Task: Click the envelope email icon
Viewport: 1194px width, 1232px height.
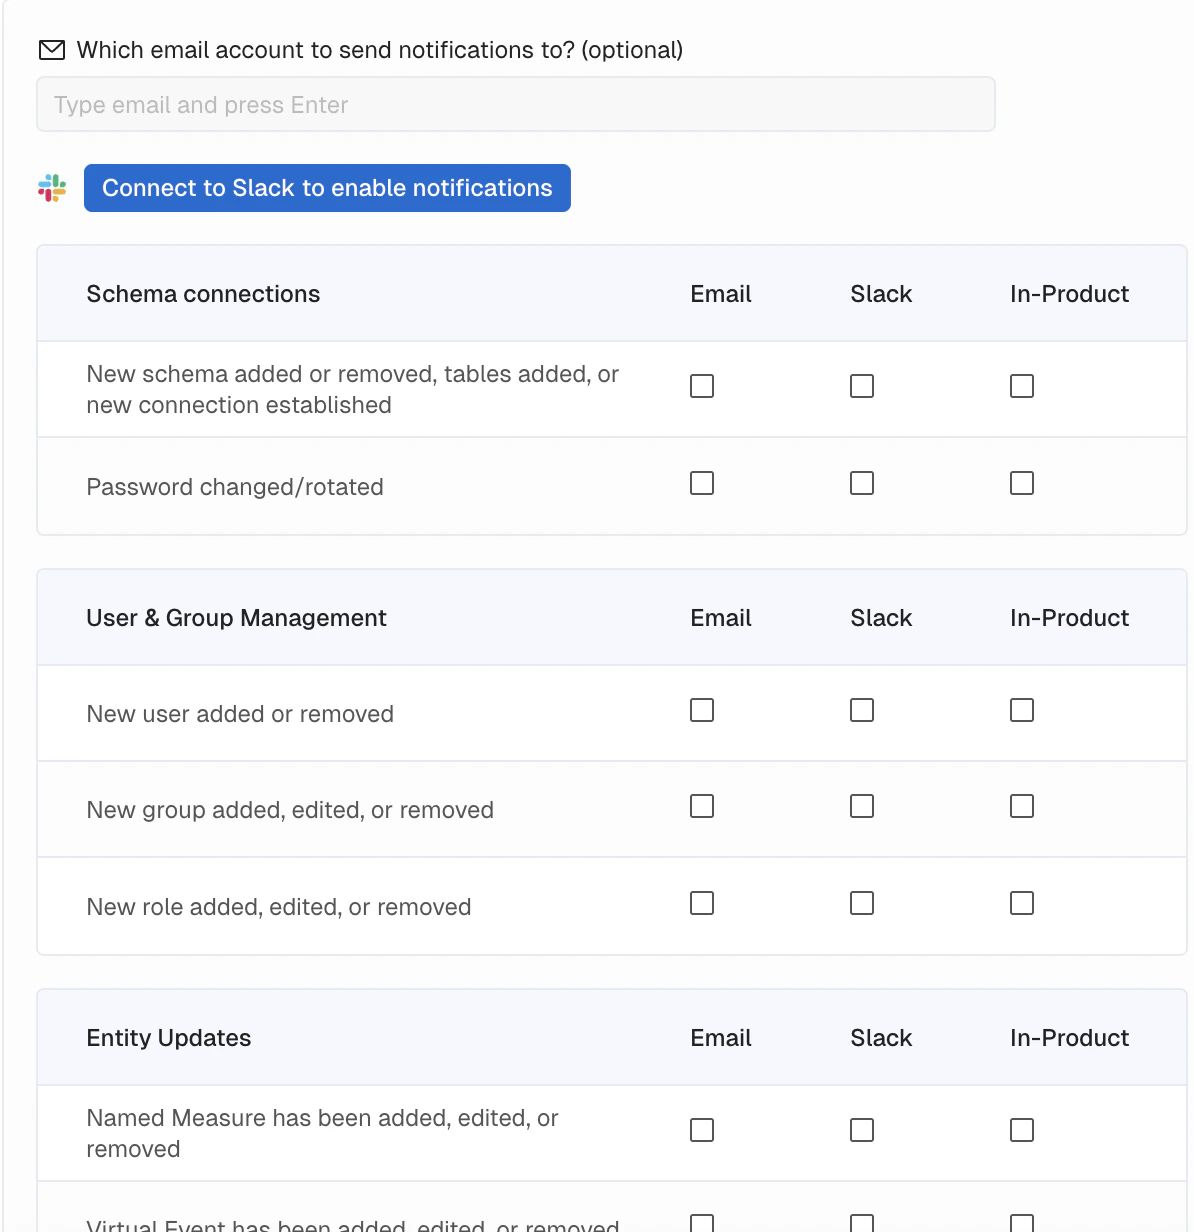Action: (51, 50)
